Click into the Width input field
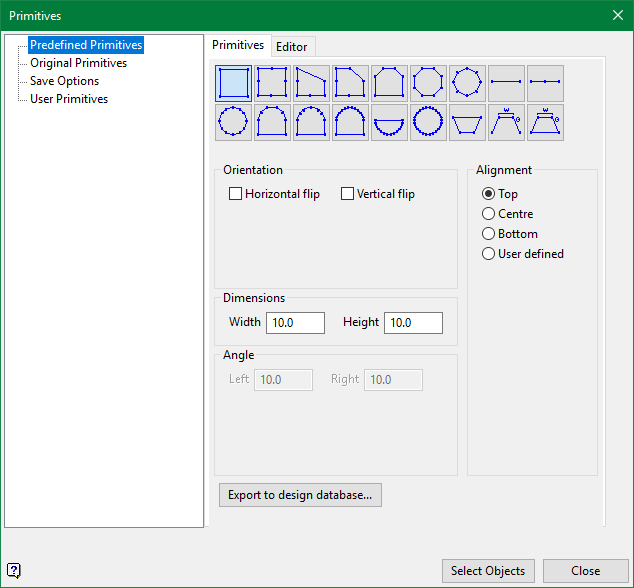 pyautogui.click(x=295, y=323)
